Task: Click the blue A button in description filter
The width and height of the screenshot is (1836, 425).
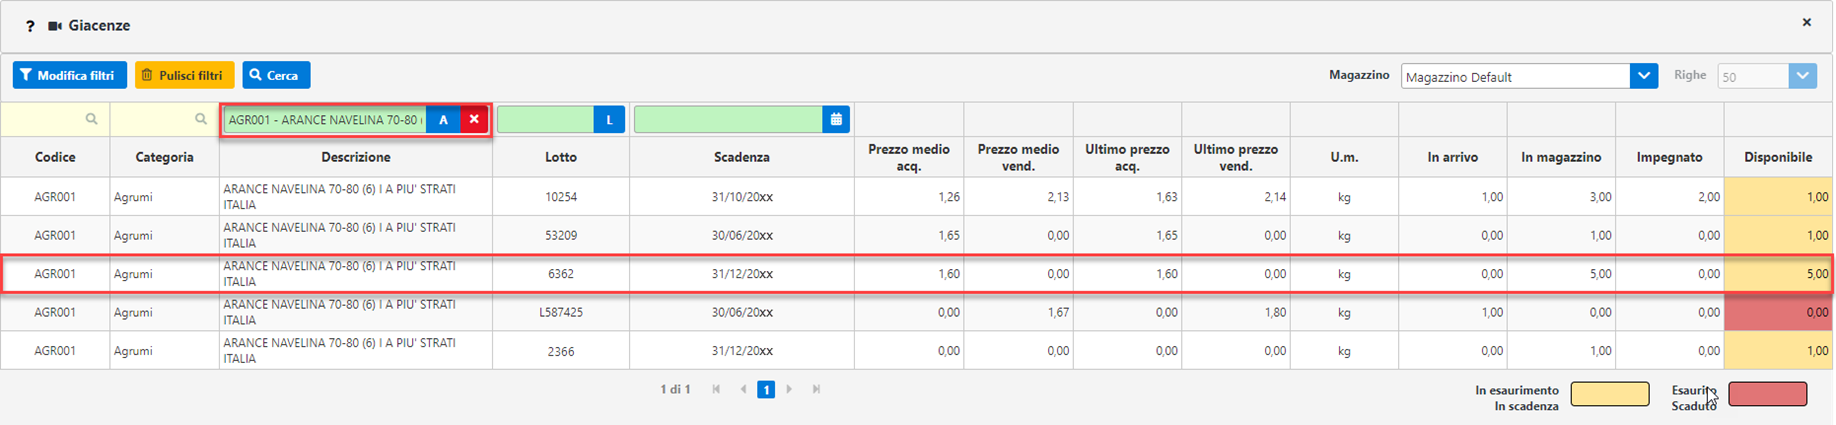Action: pyautogui.click(x=443, y=120)
